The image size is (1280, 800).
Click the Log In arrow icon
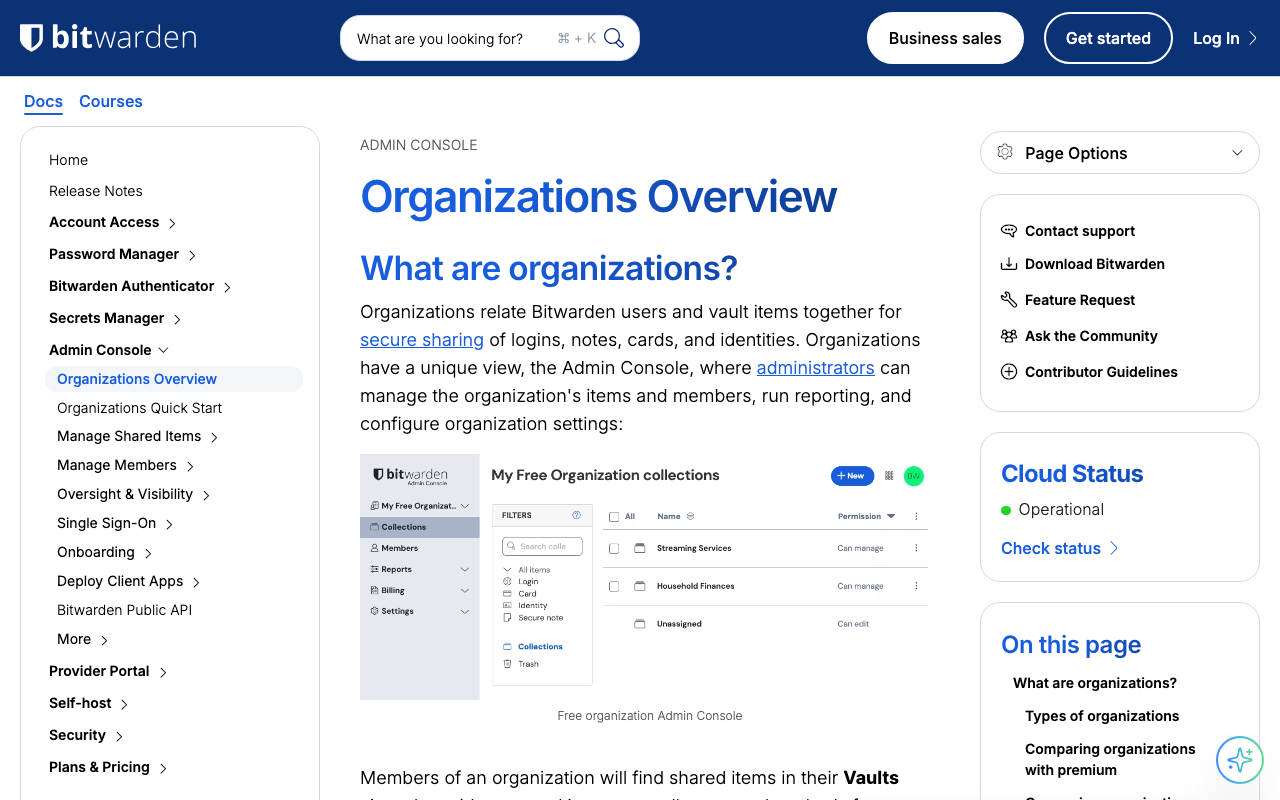(1253, 39)
